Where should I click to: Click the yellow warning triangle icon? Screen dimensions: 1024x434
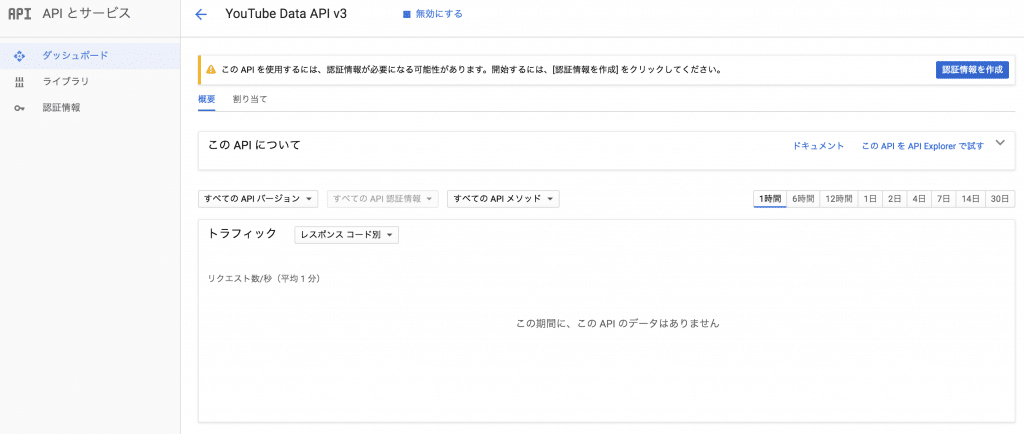[211, 69]
